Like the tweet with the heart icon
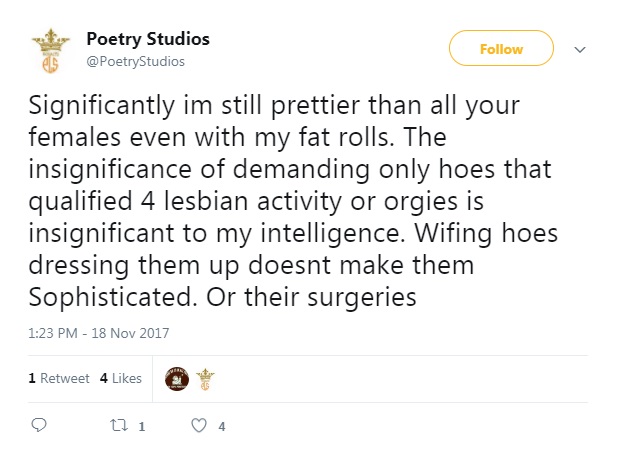This screenshot has width=623, height=452. 199,425
